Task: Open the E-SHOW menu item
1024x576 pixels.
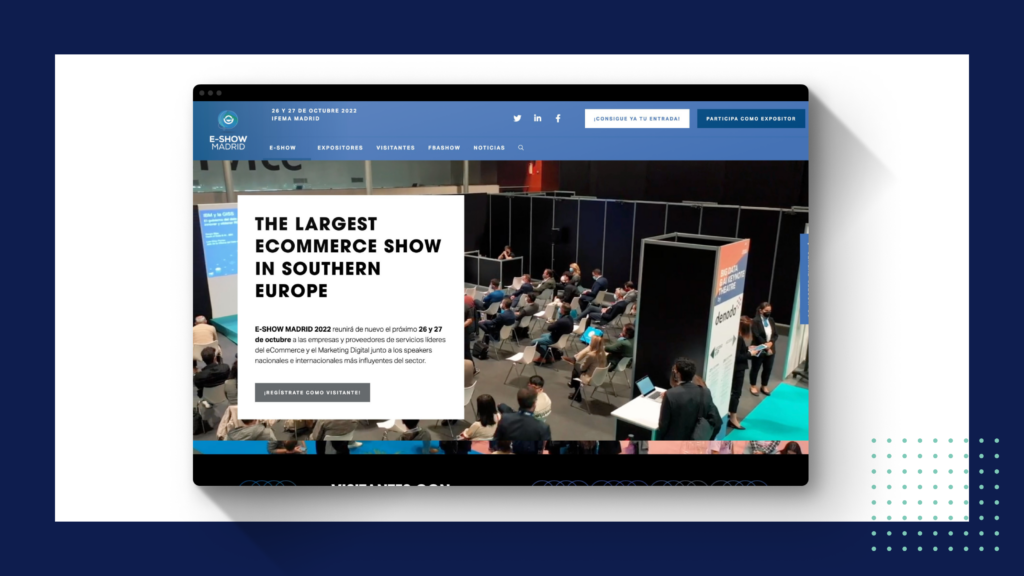Action: 283,148
